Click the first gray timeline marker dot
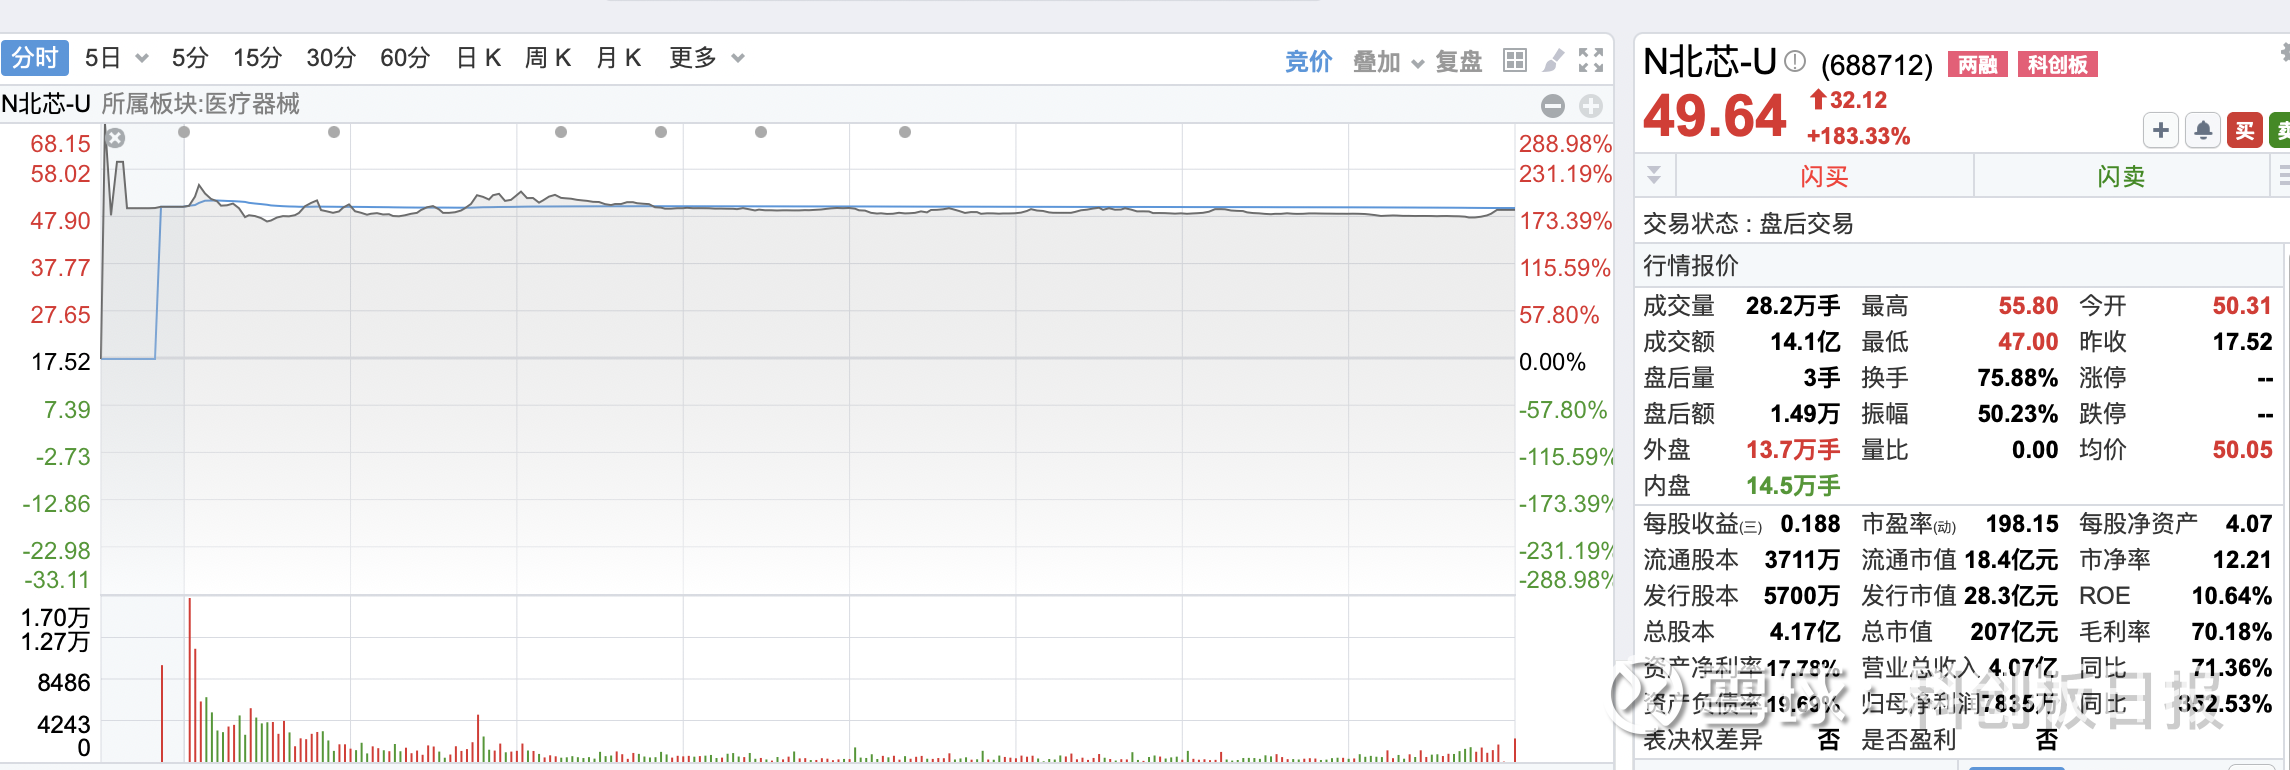The height and width of the screenshot is (770, 2290). 184,132
